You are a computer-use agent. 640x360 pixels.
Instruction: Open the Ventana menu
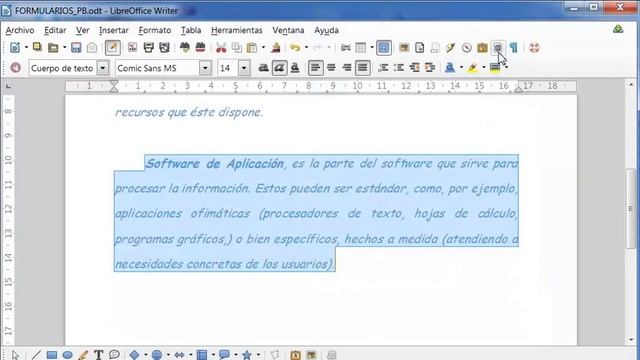click(x=288, y=30)
